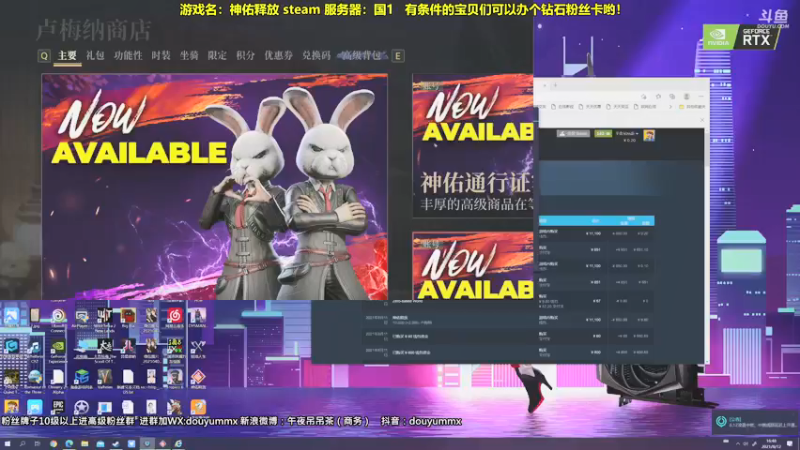The width and height of the screenshot is (800, 450).
Task: Open Google Chrome from the taskbar
Action: pyautogui.click(x=54, y=444)
